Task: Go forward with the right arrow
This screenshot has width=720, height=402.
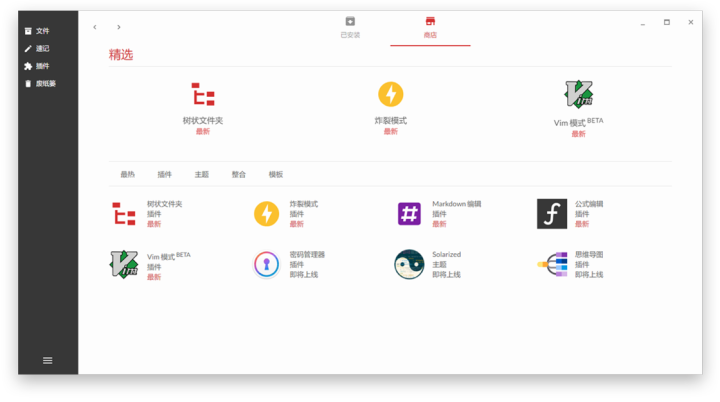Action: [118, 27]
